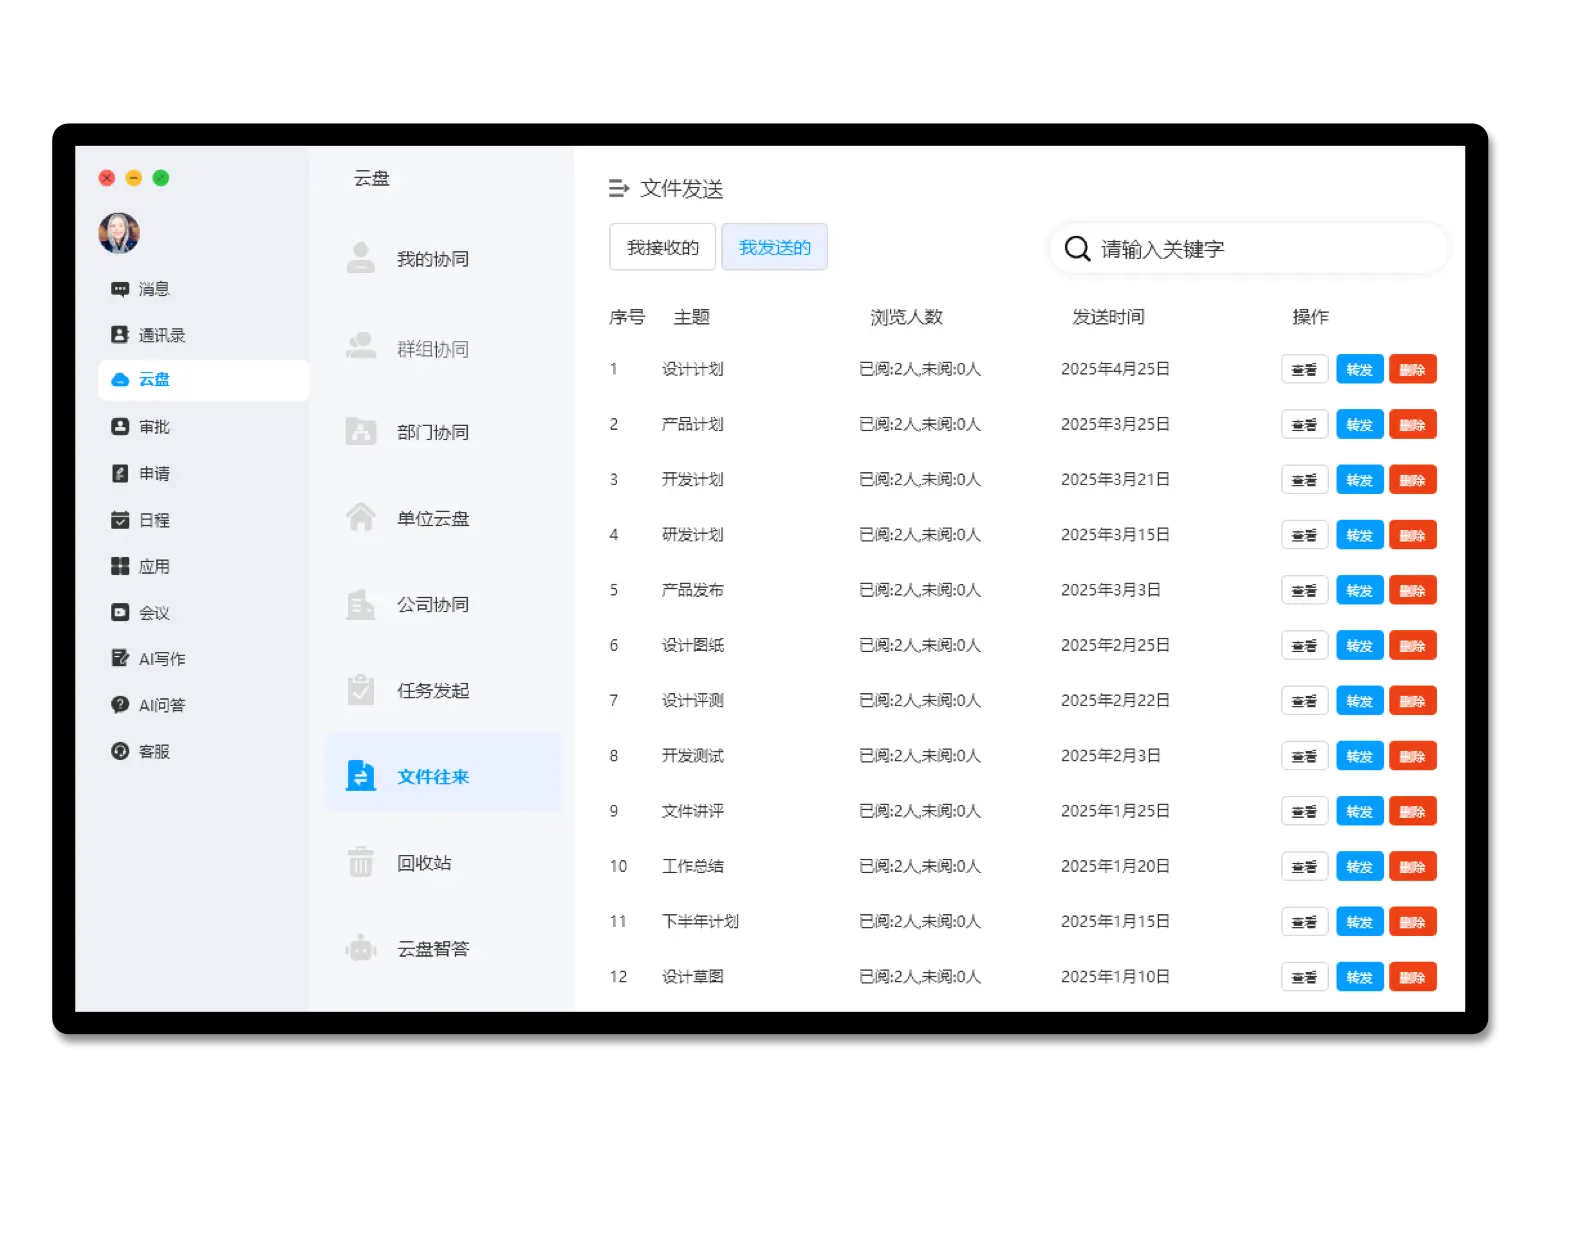The image size is (1594, 1238).
Task: Click the 发送时间 column header
Action: [x=1108, y=317]
